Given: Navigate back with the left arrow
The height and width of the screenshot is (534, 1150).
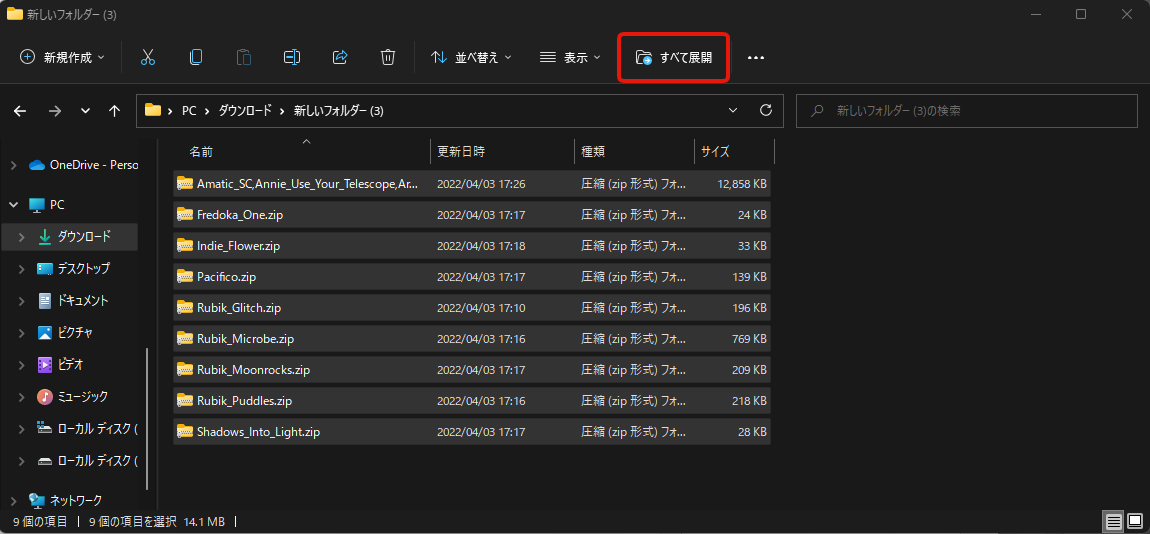Looking at the screenshot, I should point(20,111).
